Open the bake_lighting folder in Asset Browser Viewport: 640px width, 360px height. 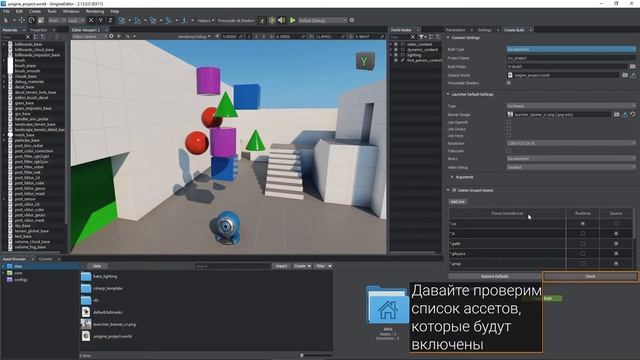point(99,276)
